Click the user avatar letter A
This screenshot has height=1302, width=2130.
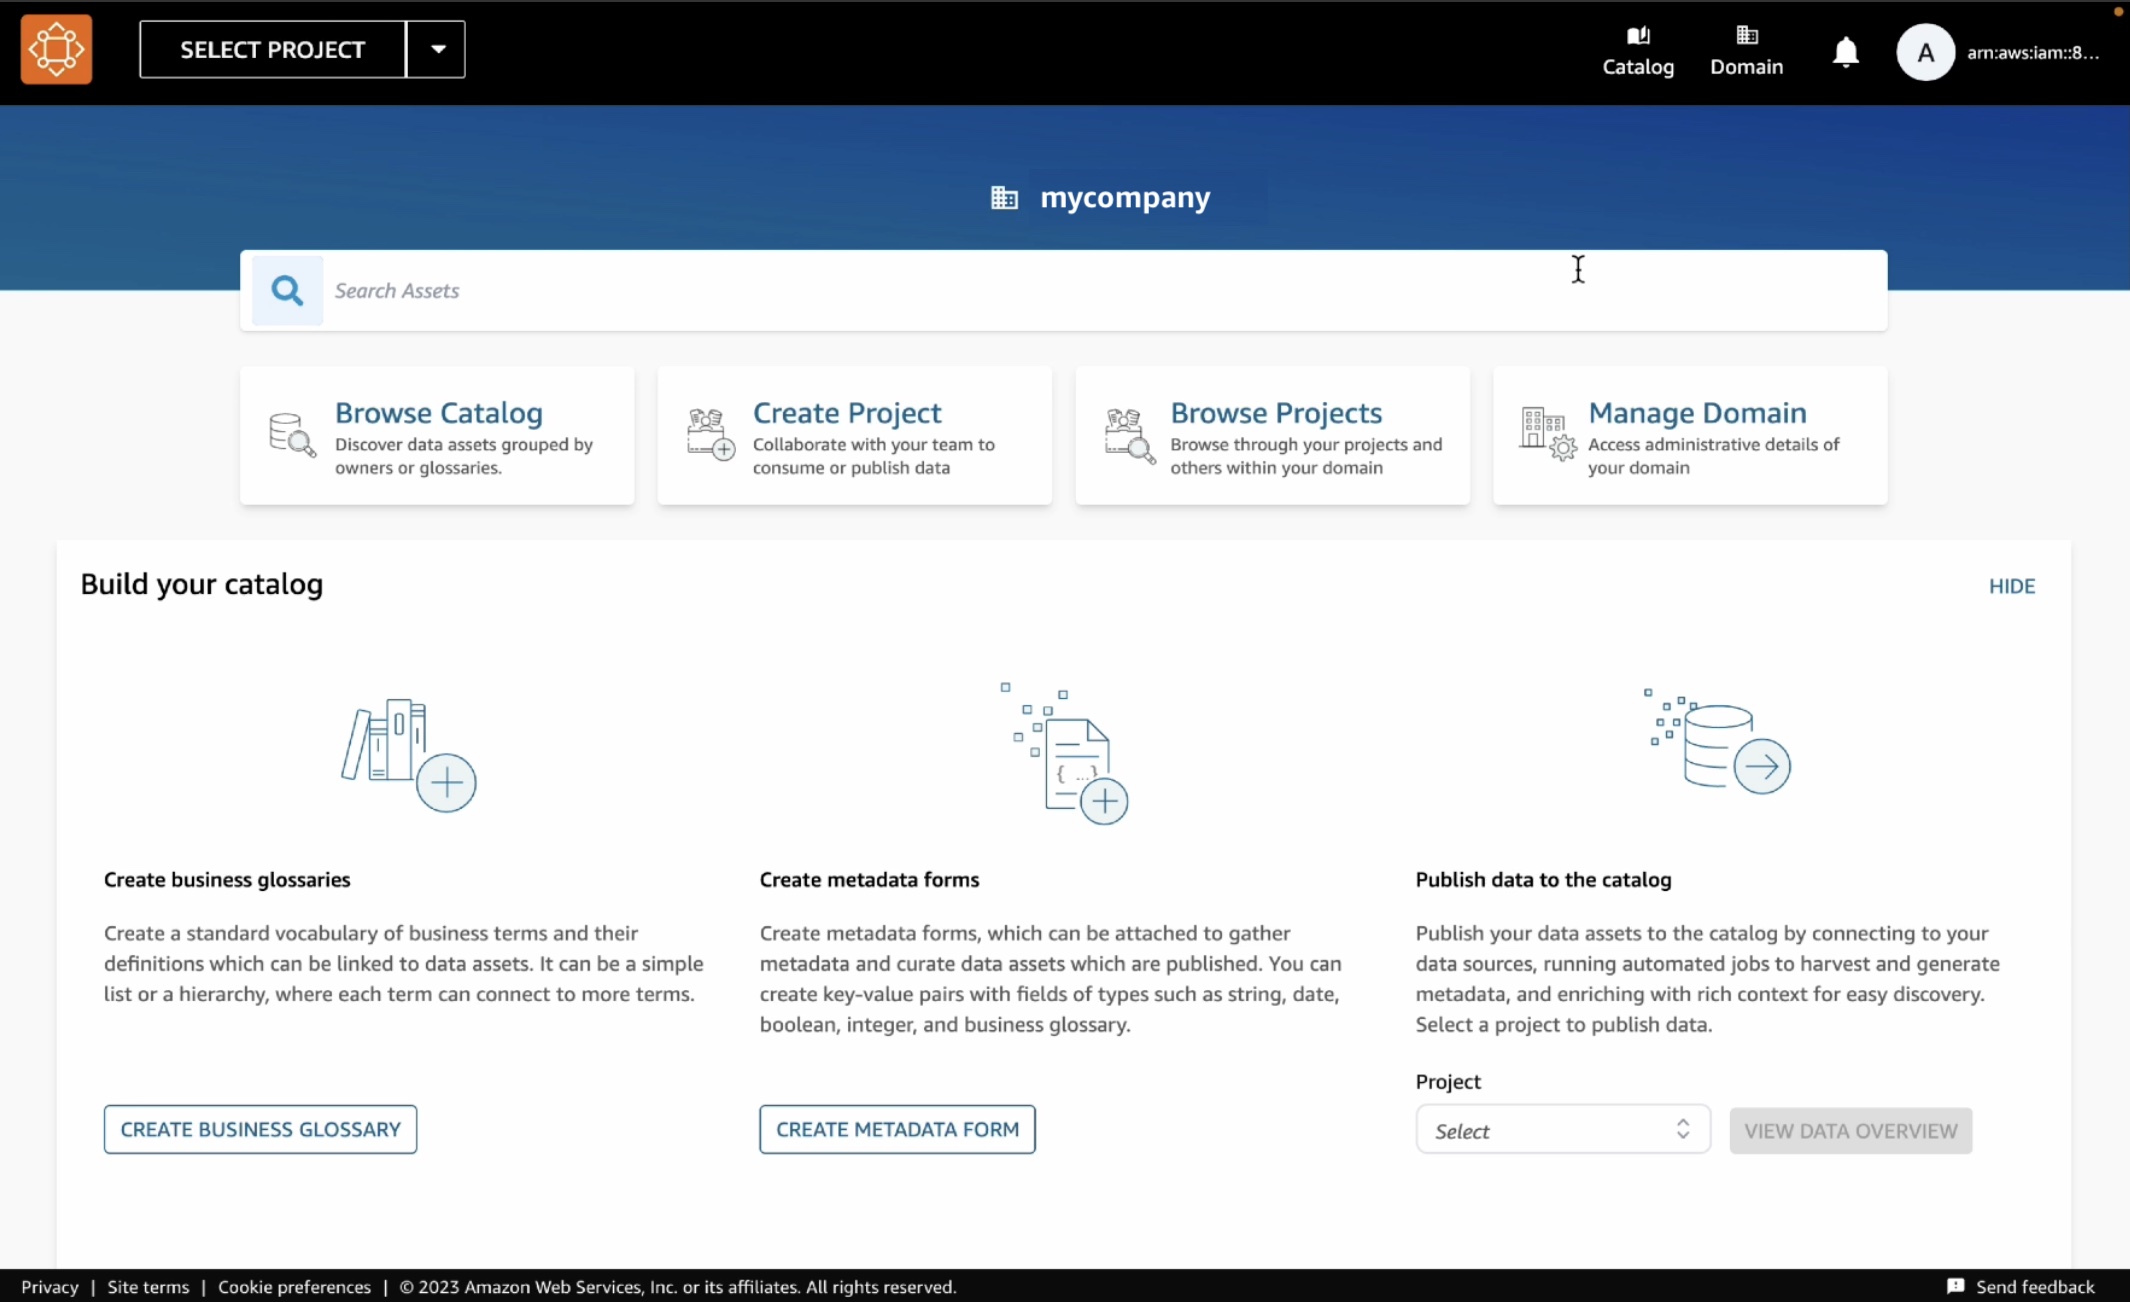[x=1925, y=52]
